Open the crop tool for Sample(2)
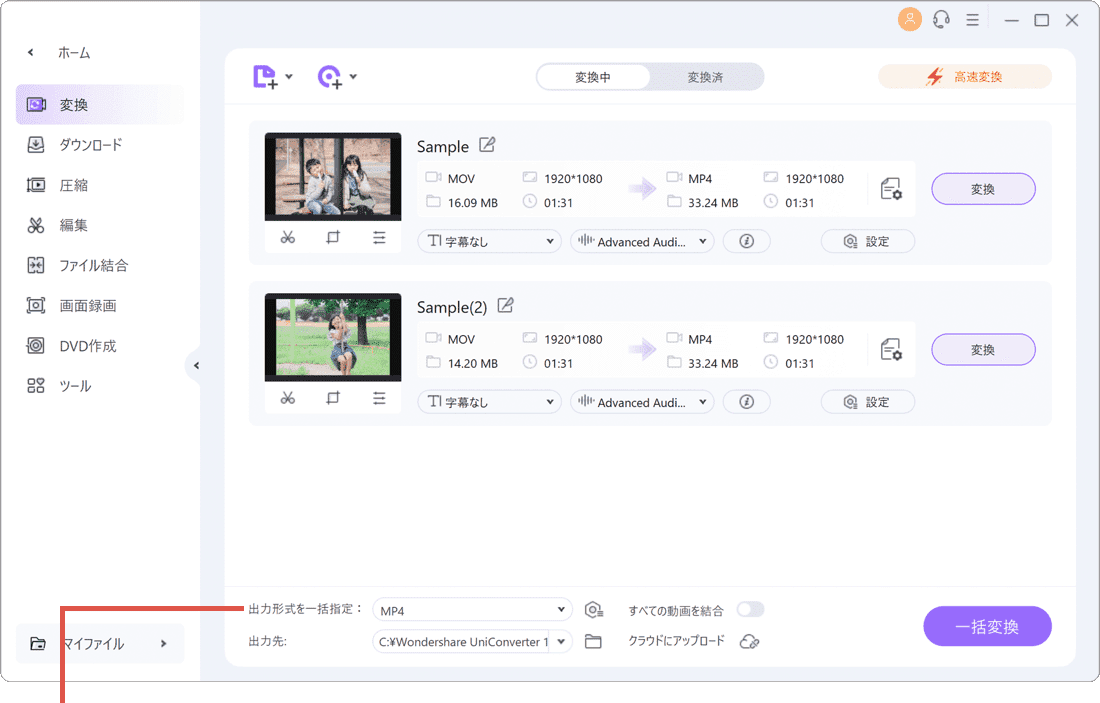This screenshot has height=703, width=1100. tap(333, 397)
